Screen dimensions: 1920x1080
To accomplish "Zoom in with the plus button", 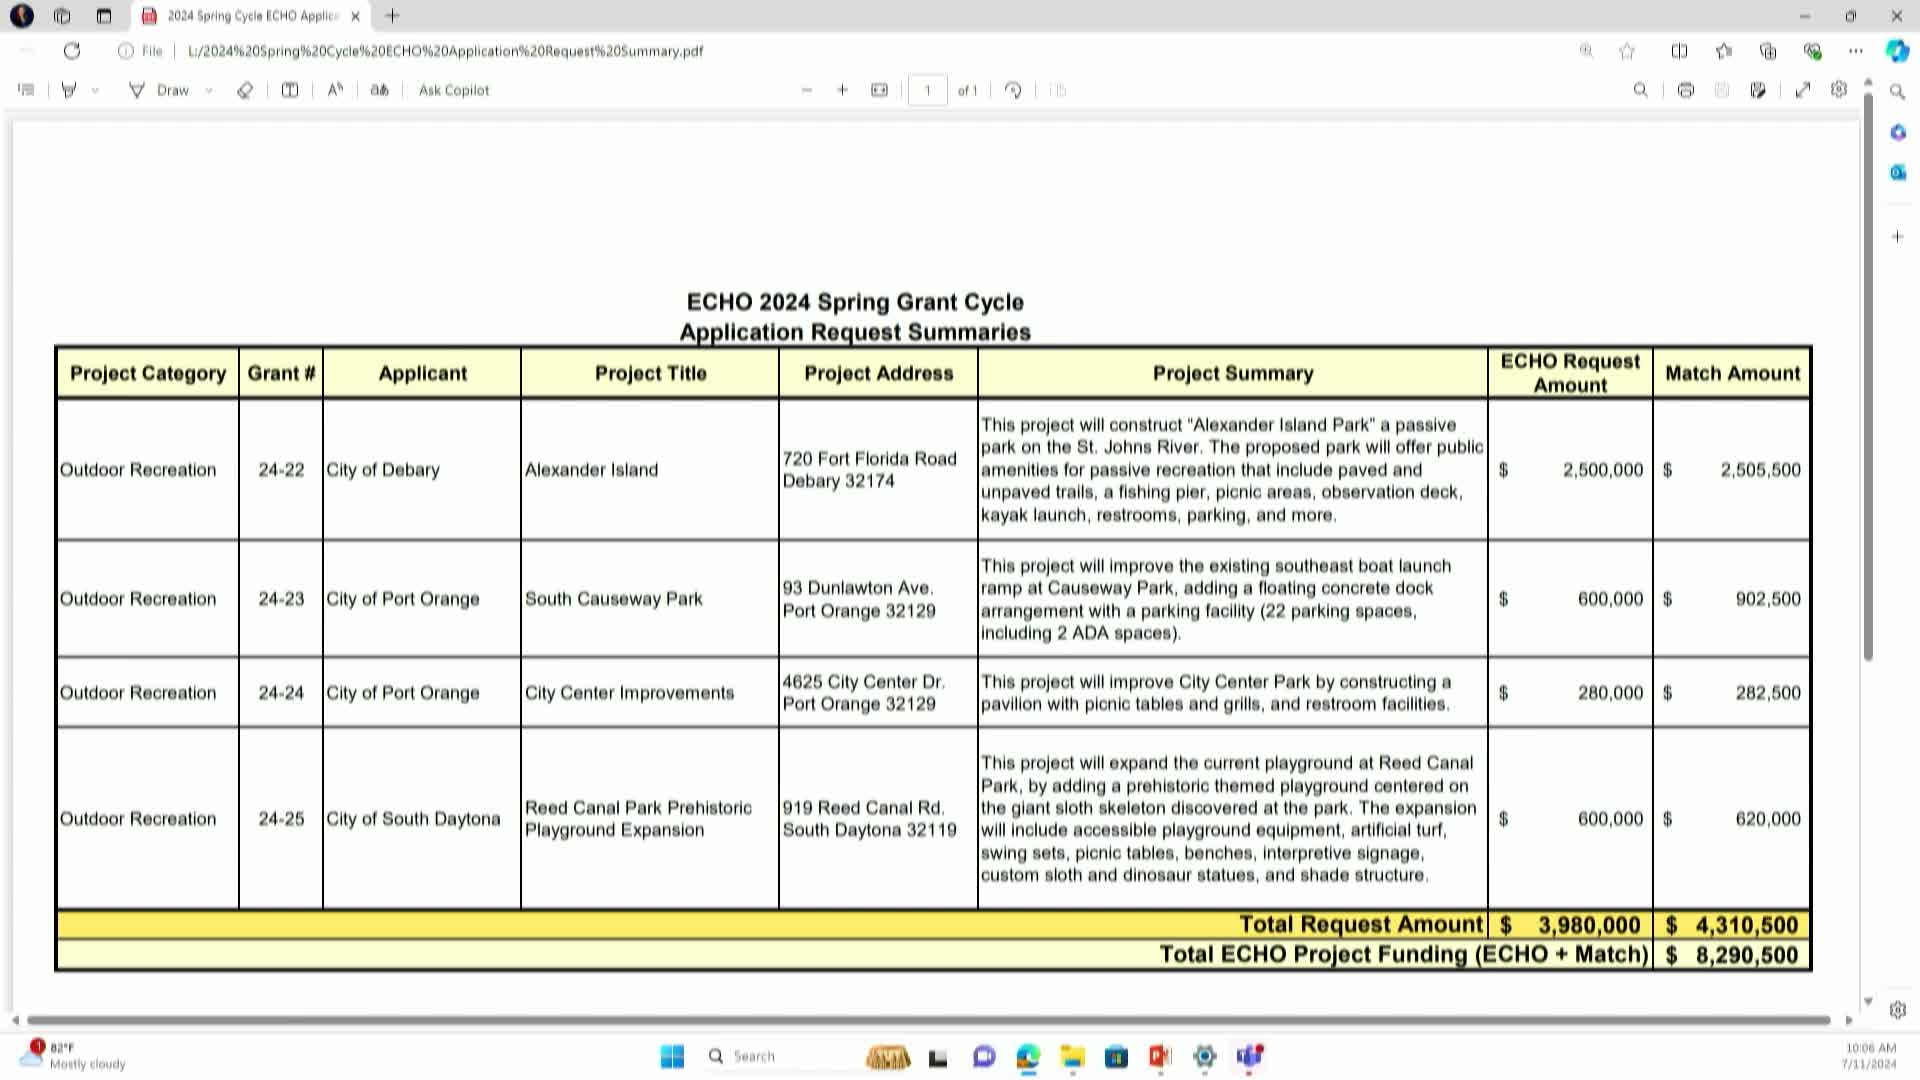I will click(x=842, y=90).
